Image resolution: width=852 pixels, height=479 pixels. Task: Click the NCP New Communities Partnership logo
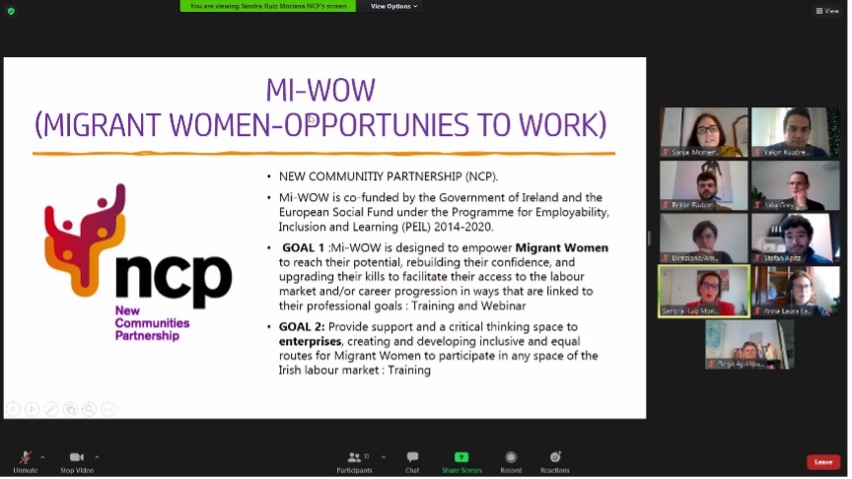tap(139, 263)
